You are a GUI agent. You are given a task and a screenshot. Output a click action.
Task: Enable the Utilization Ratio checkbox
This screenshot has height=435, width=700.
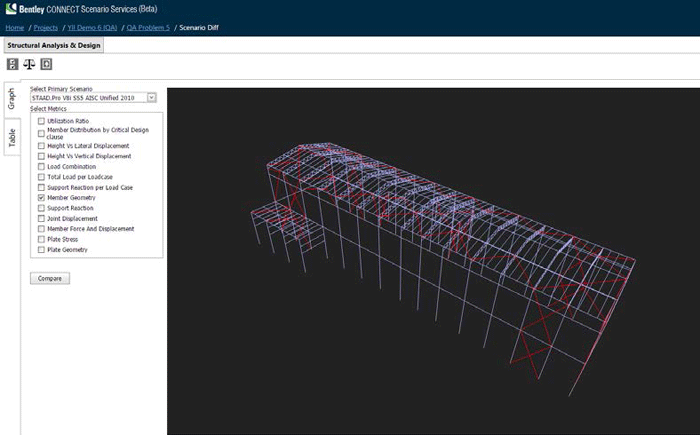41,121
